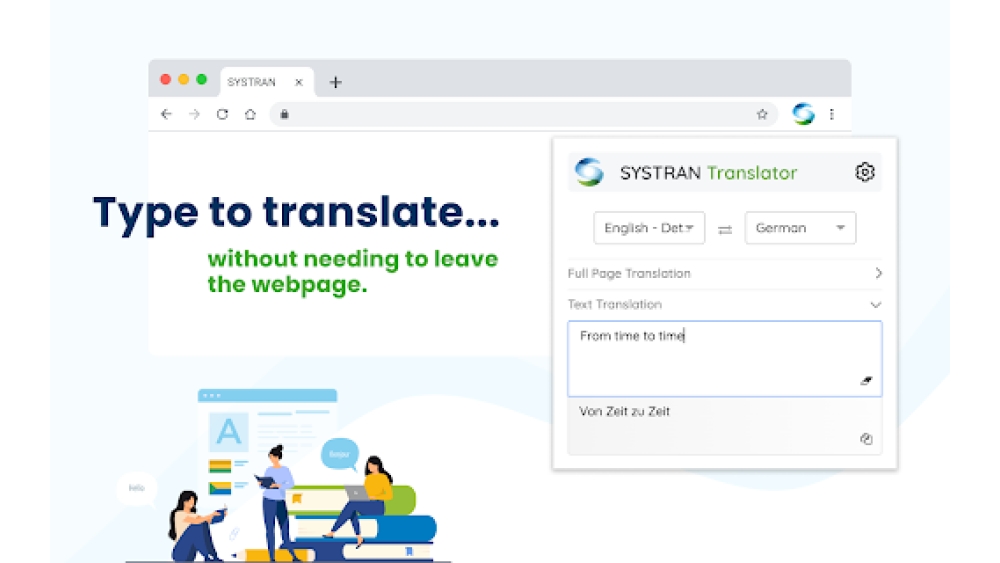Close the SYSTRAN tab
Image resolution: width=1000 pixels, height=563 pixels.
(x=298, y=82)
